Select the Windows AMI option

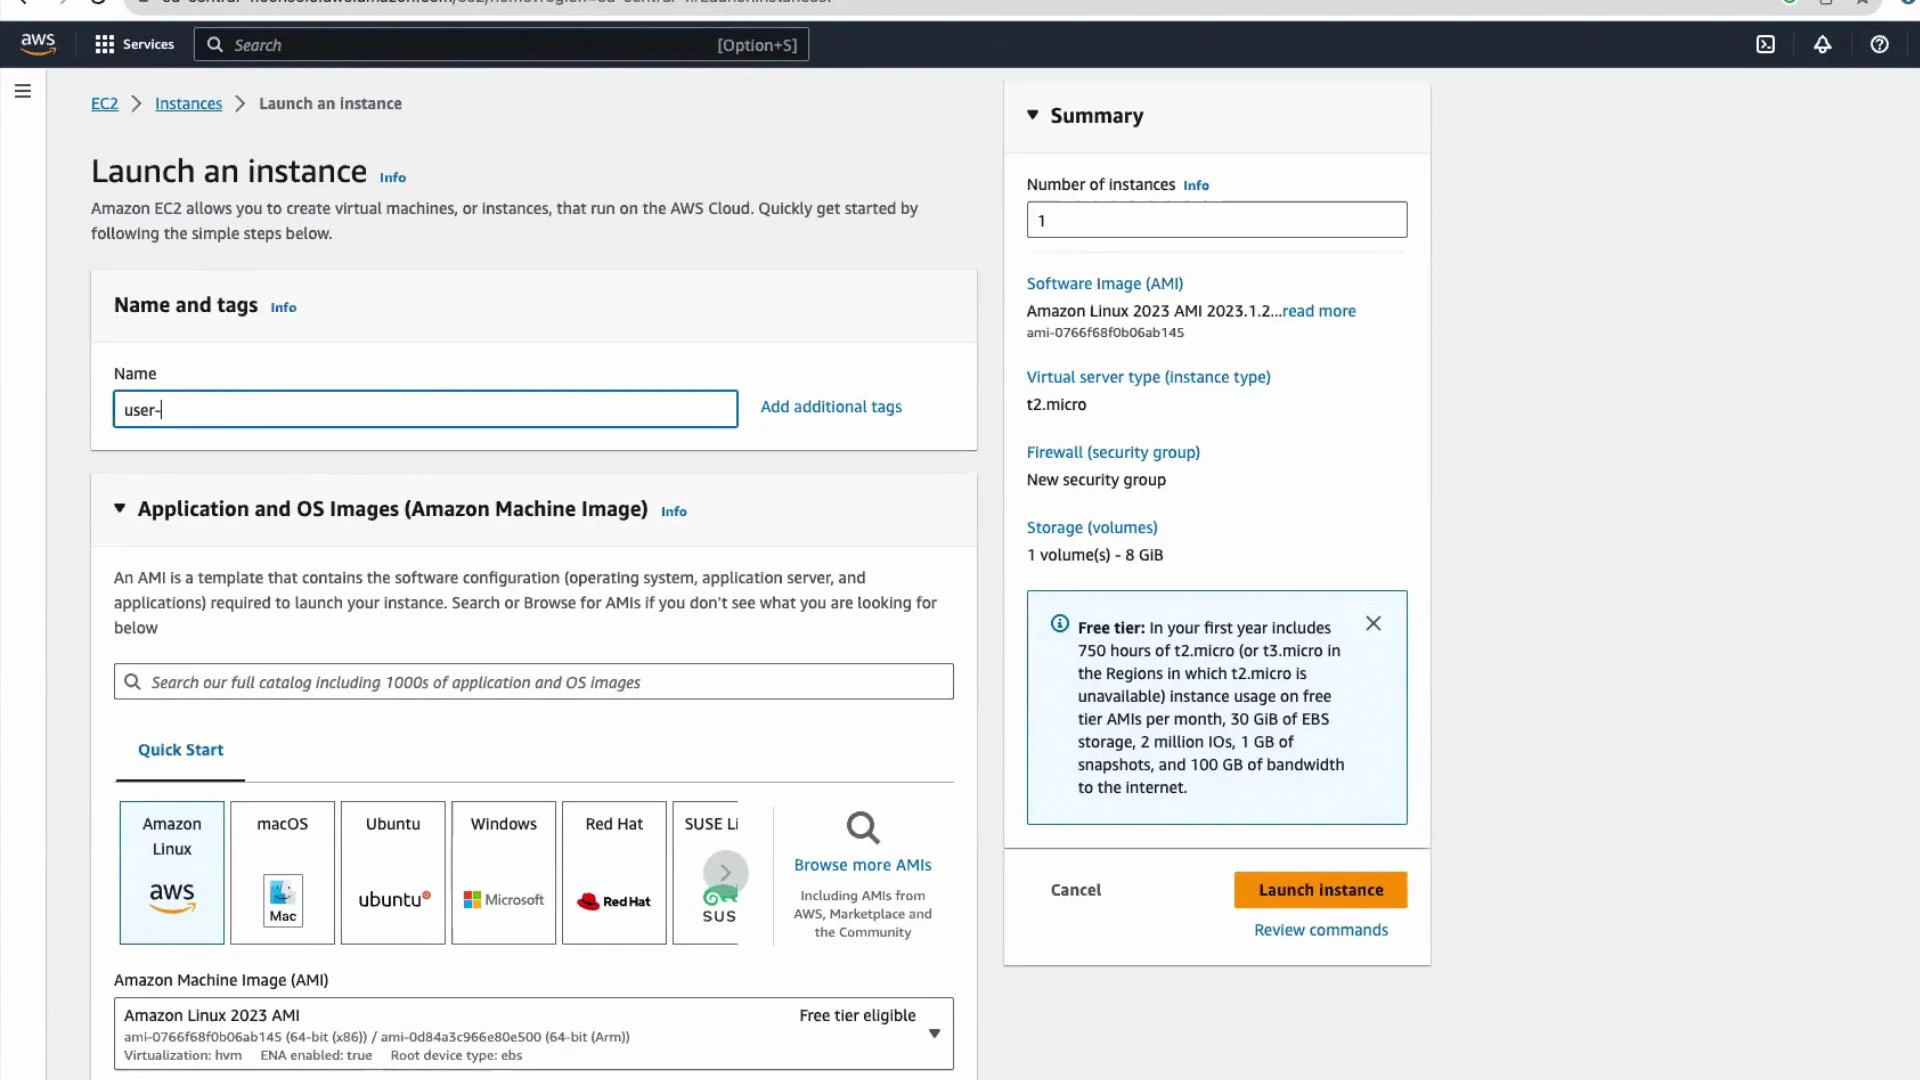503,872
